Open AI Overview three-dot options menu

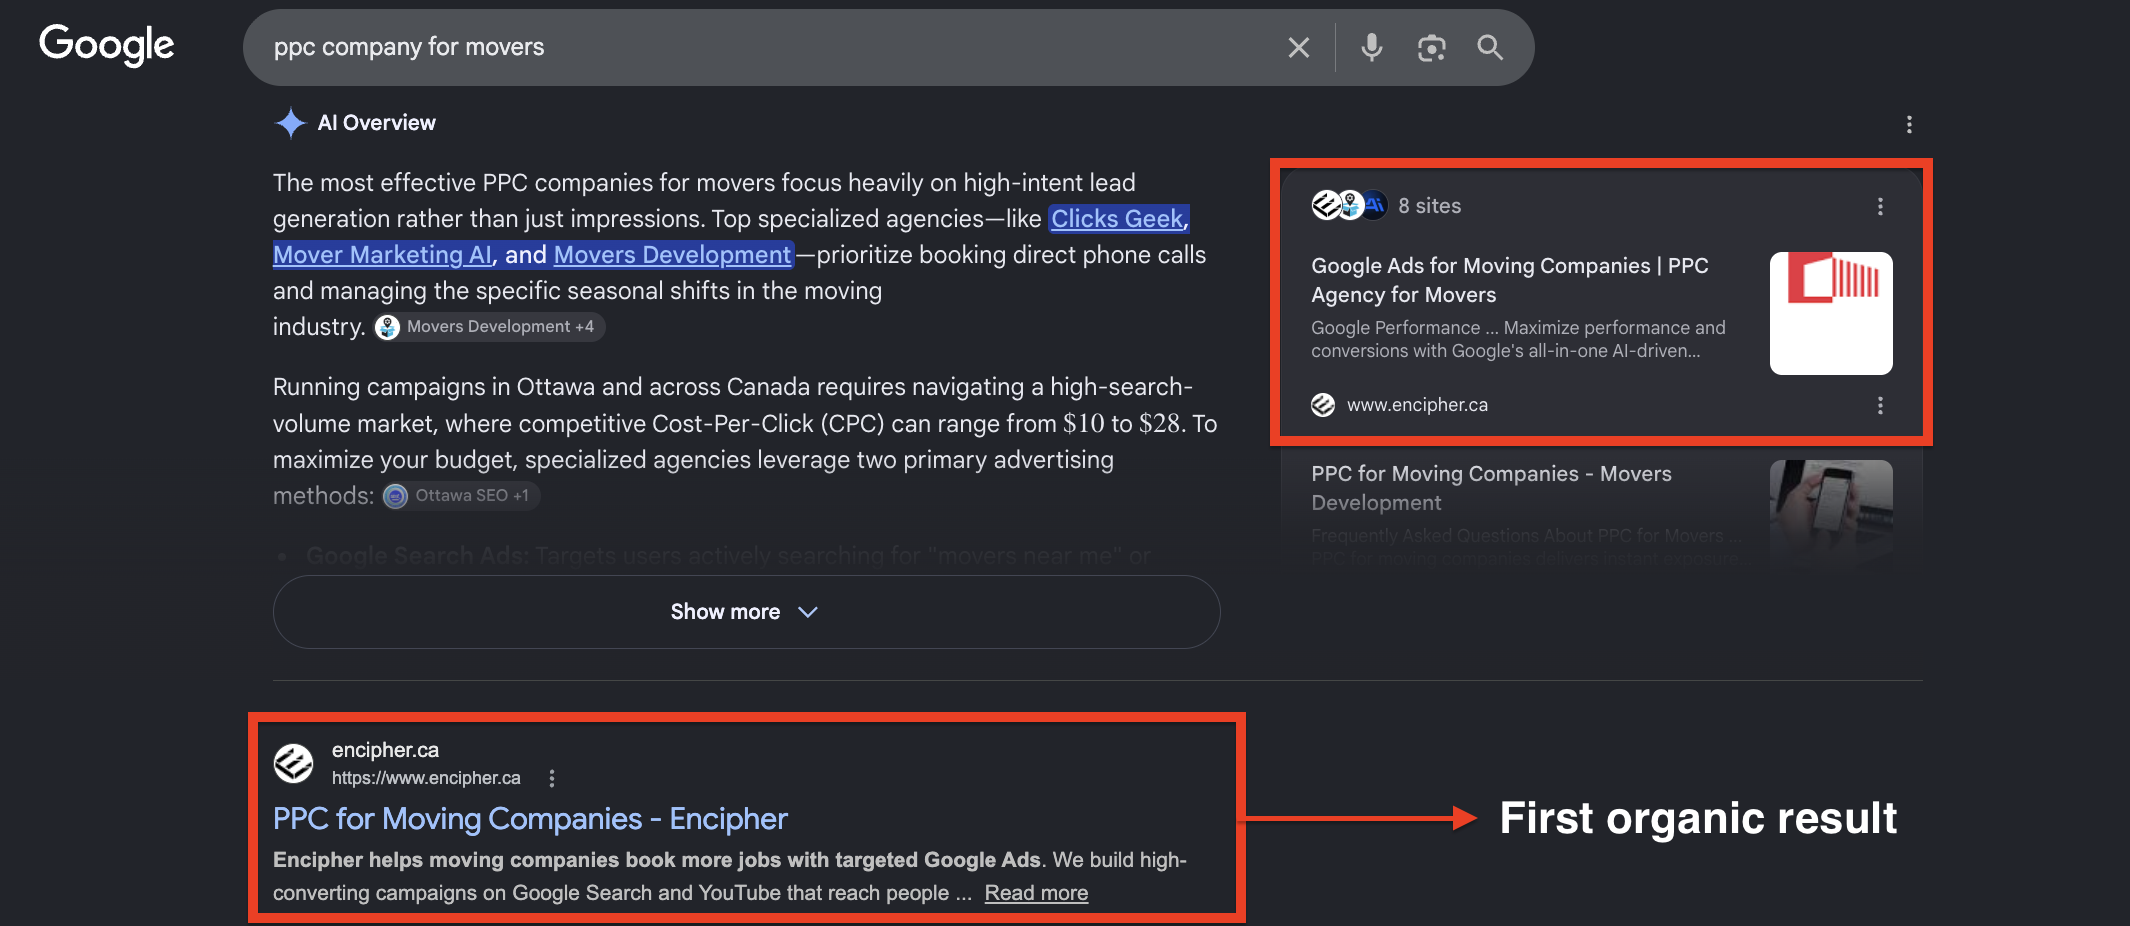(x=1909, y=124)
